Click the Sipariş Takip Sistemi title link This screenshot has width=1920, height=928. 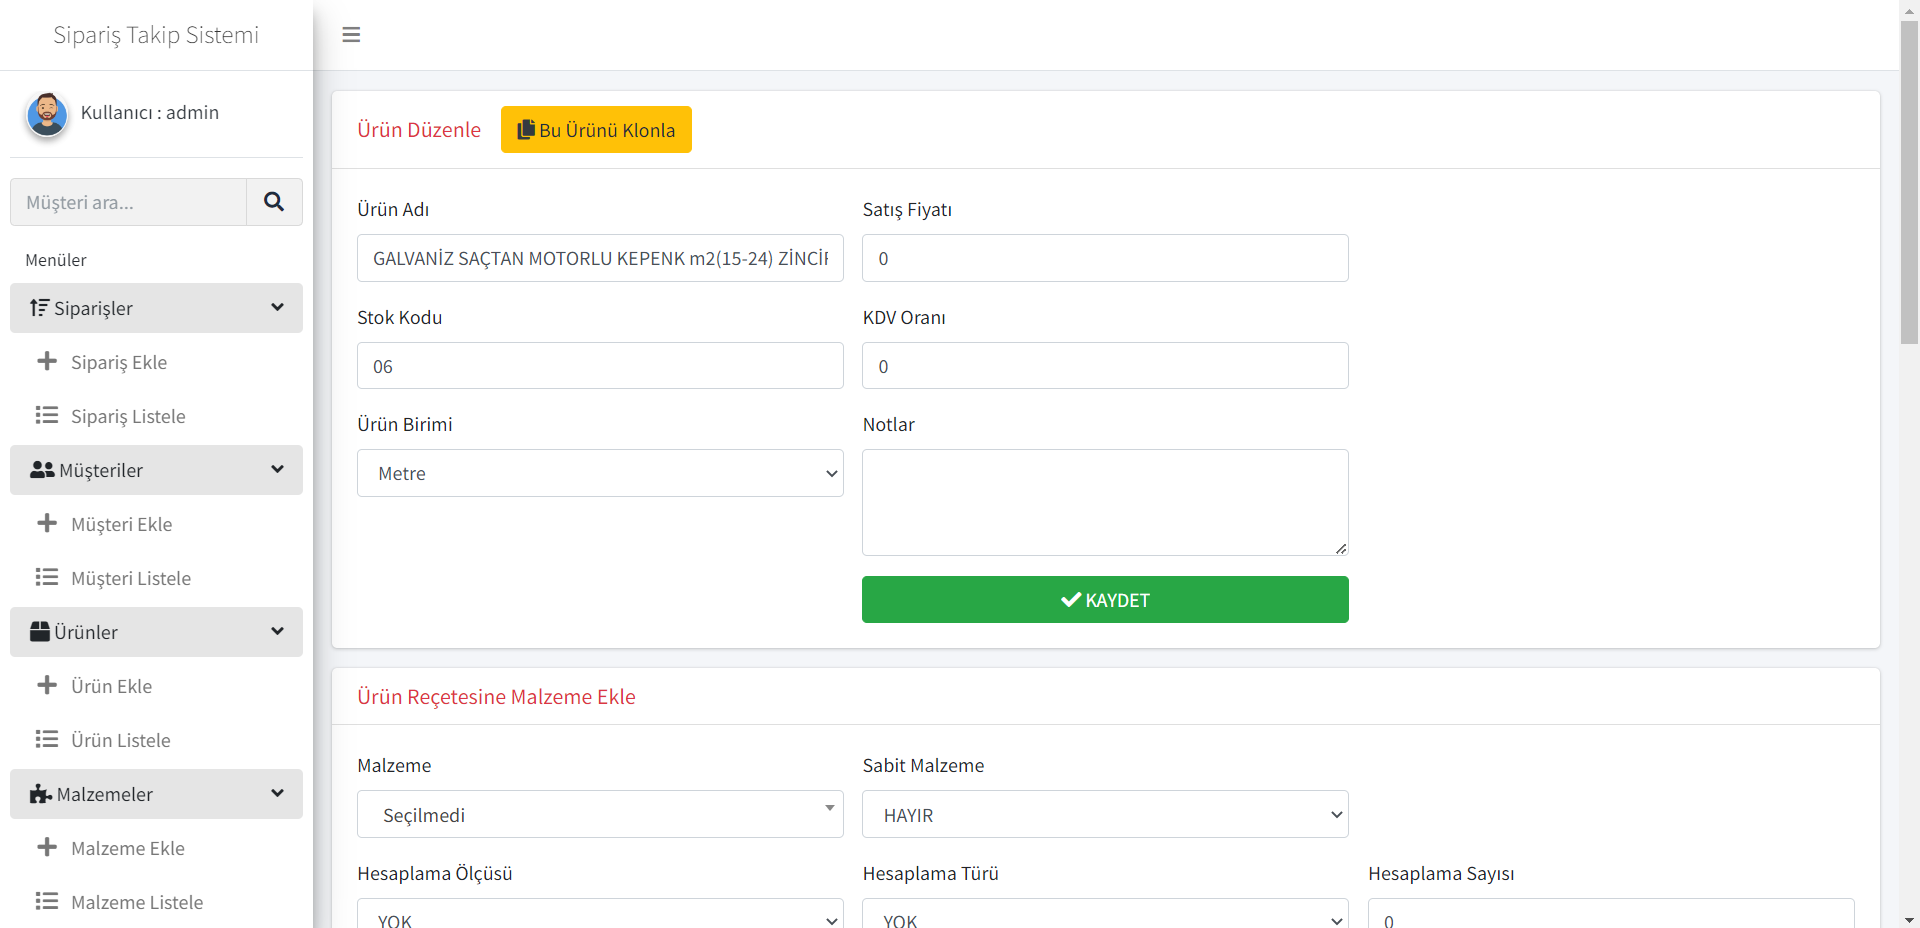click(x=156, y=35)
